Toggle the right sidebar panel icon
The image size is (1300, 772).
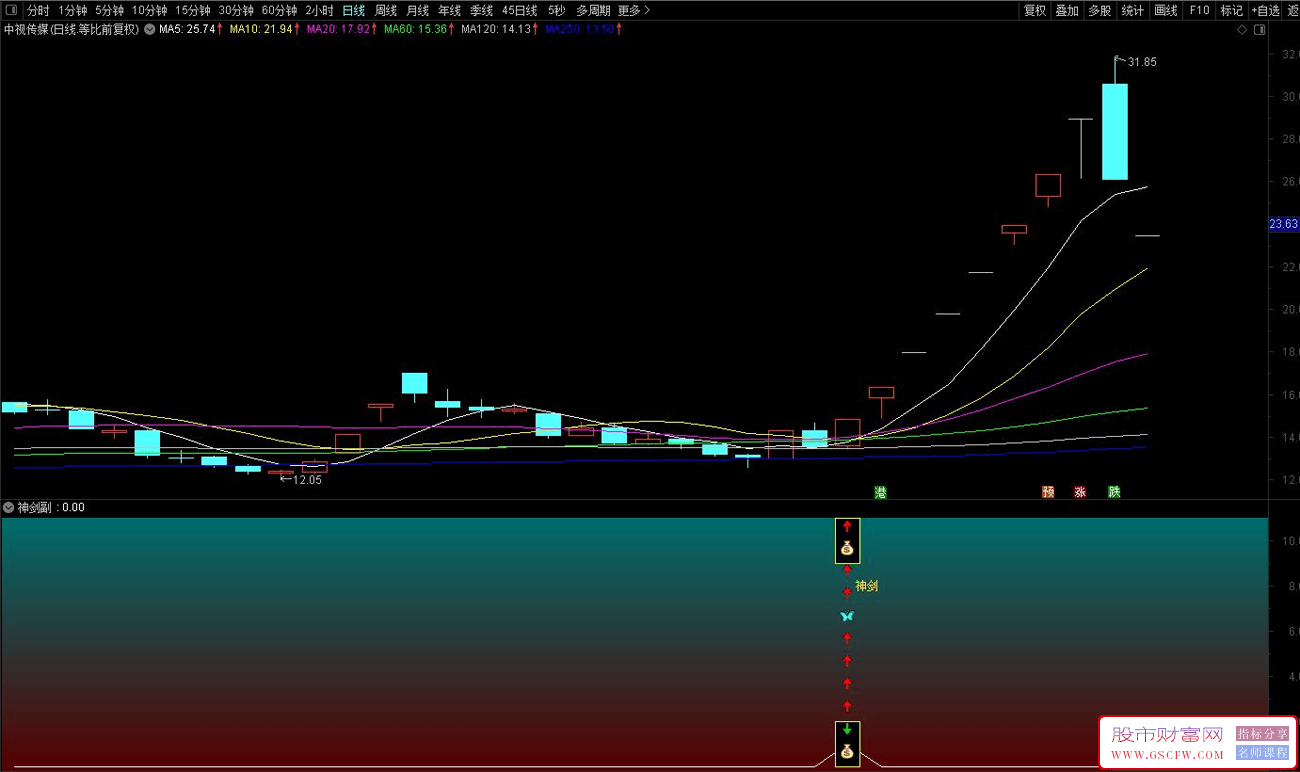[1260, 30]
